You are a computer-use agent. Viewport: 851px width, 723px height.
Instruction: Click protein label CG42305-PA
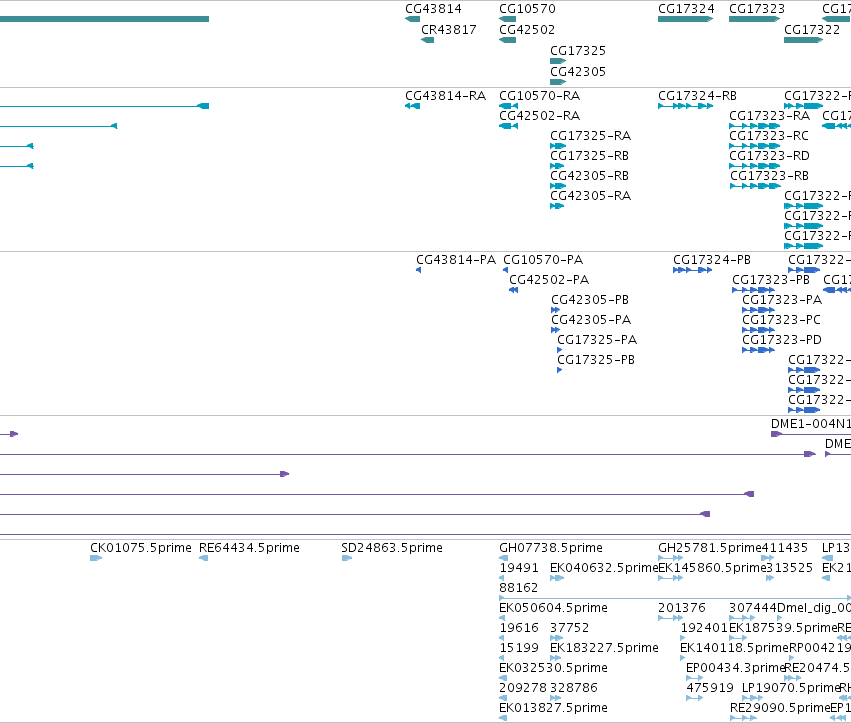591,321
